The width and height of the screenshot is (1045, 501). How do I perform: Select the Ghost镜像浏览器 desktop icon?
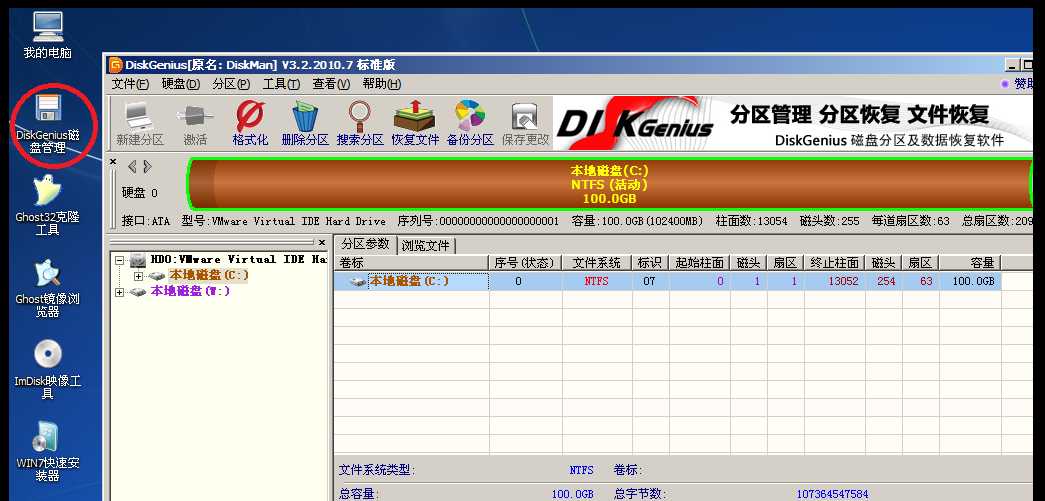point(47,288)
